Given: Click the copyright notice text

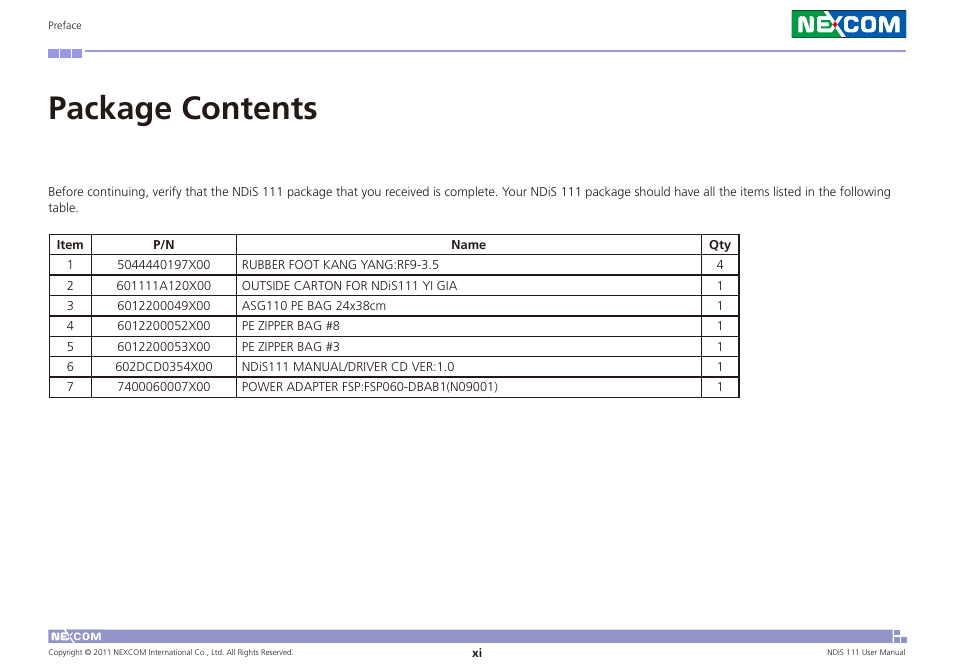Looking at the screenshot, I should pos(171,652).
